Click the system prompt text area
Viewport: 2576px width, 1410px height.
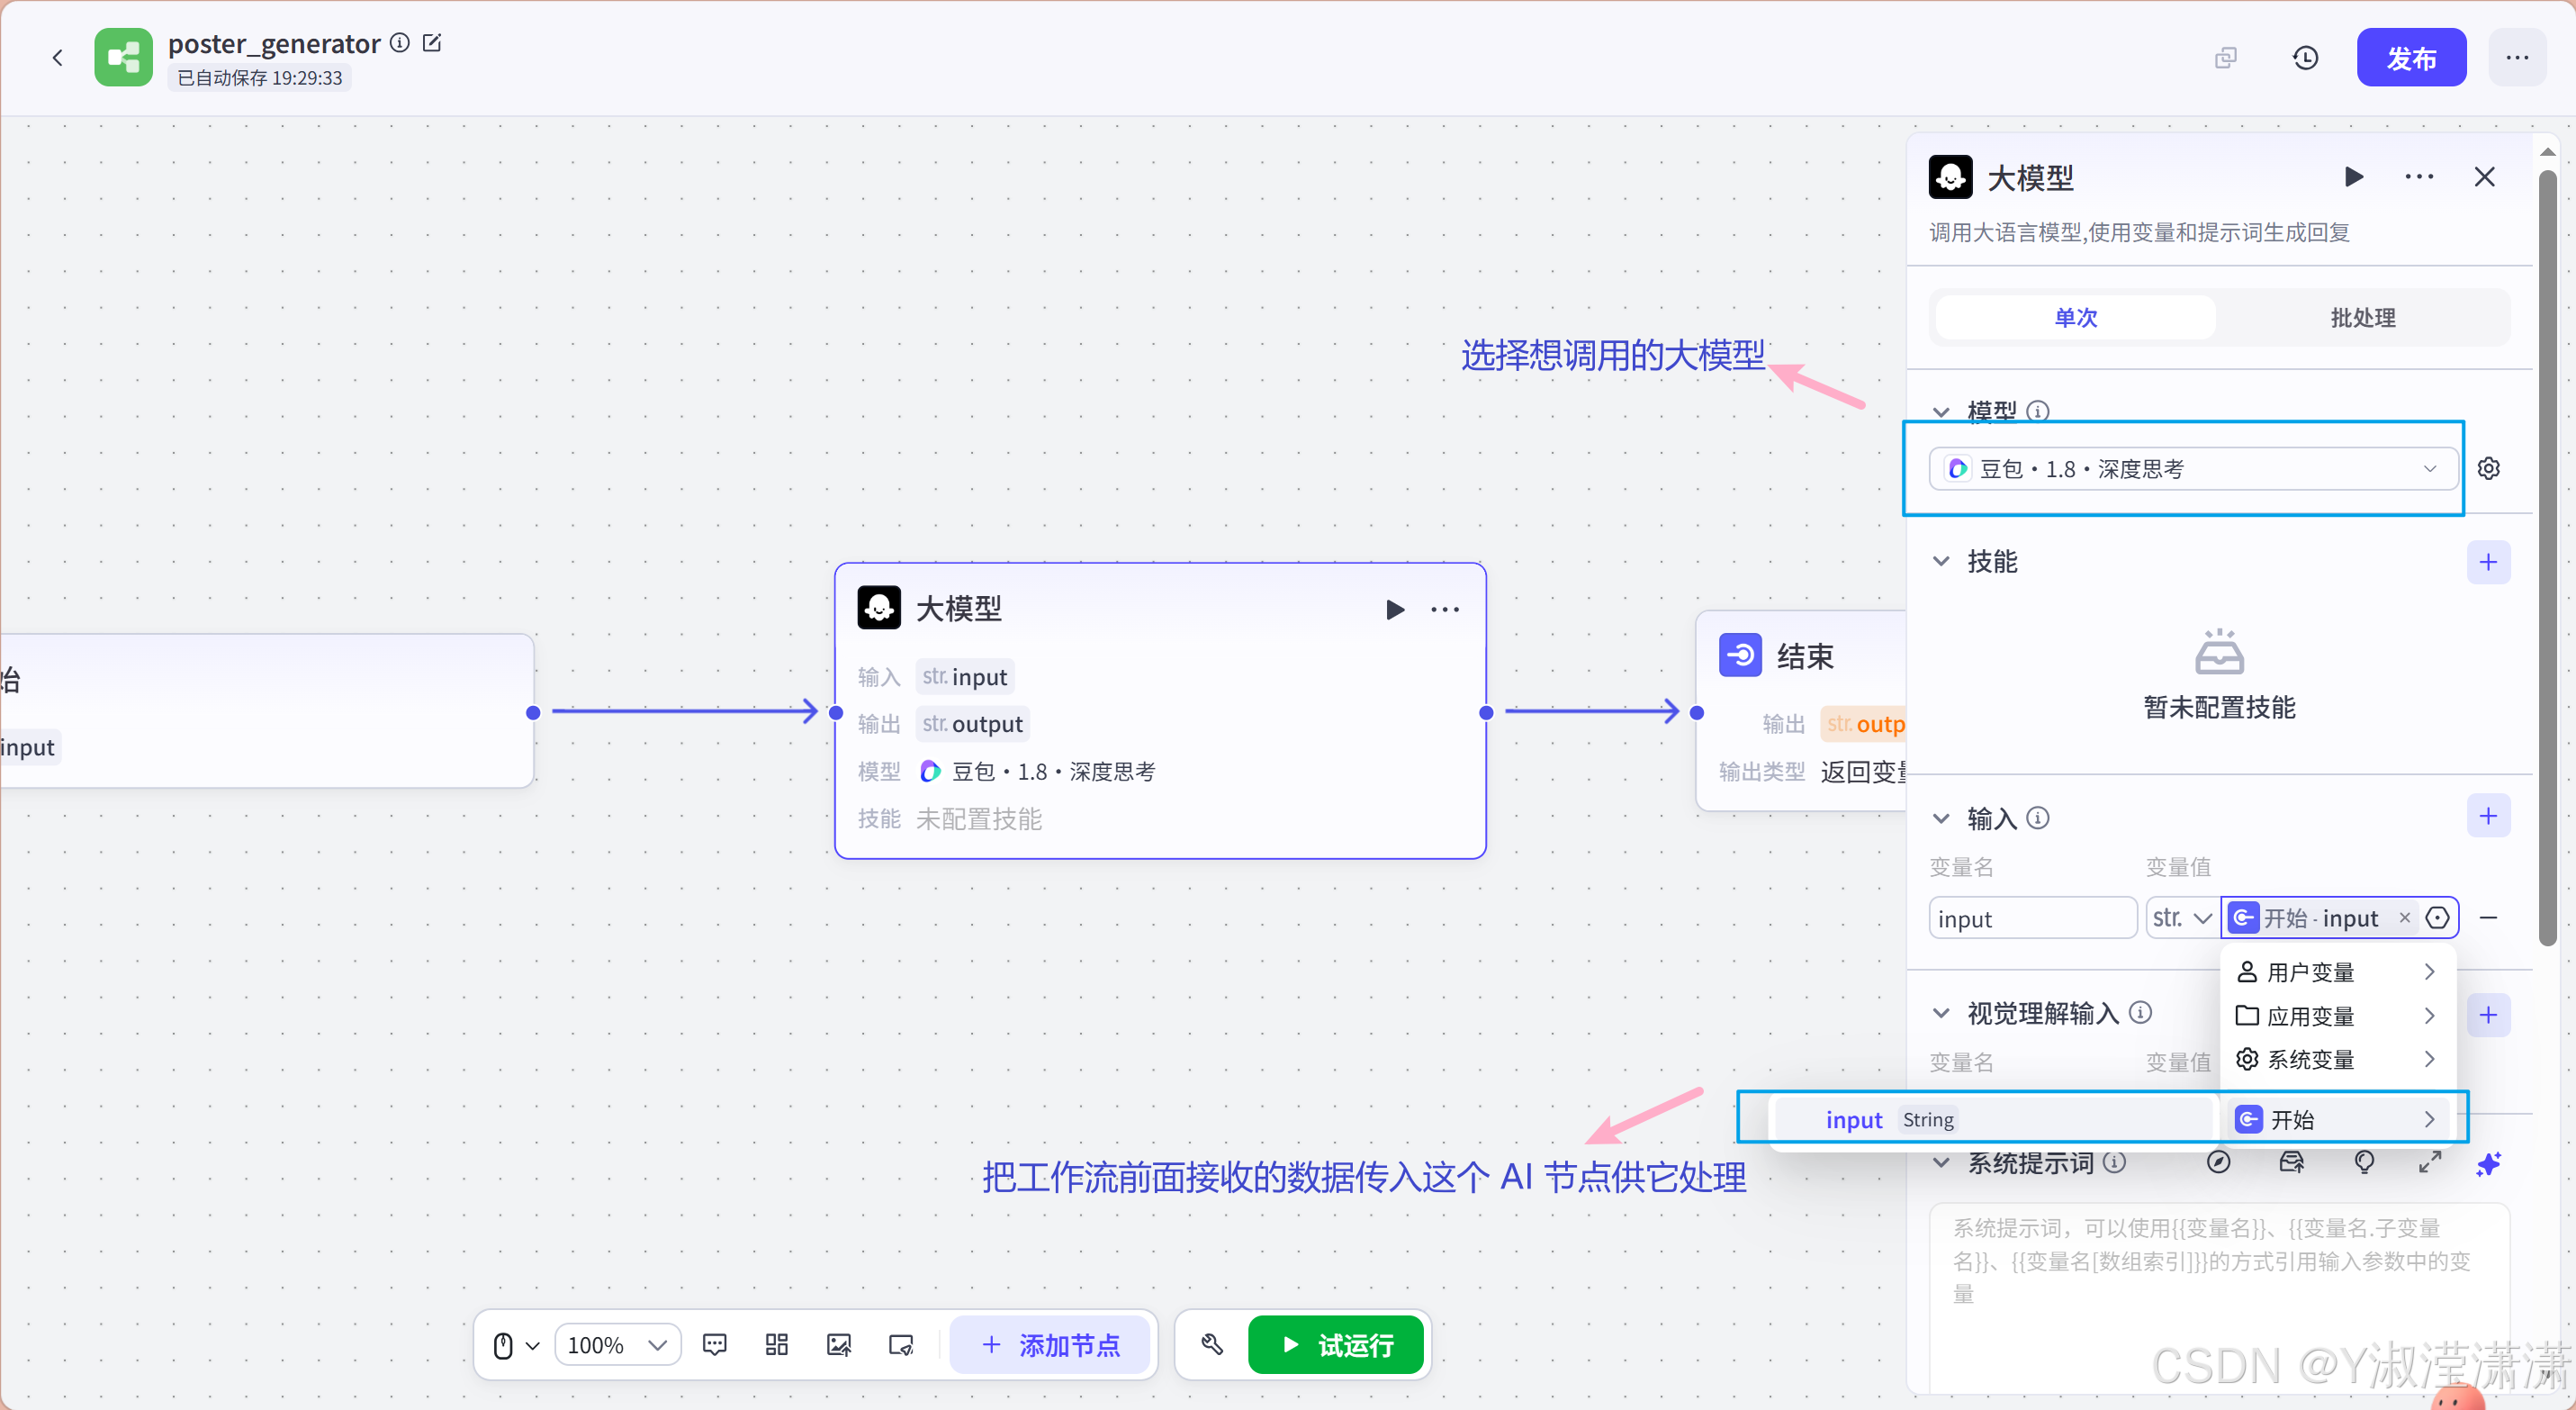2218,1298
